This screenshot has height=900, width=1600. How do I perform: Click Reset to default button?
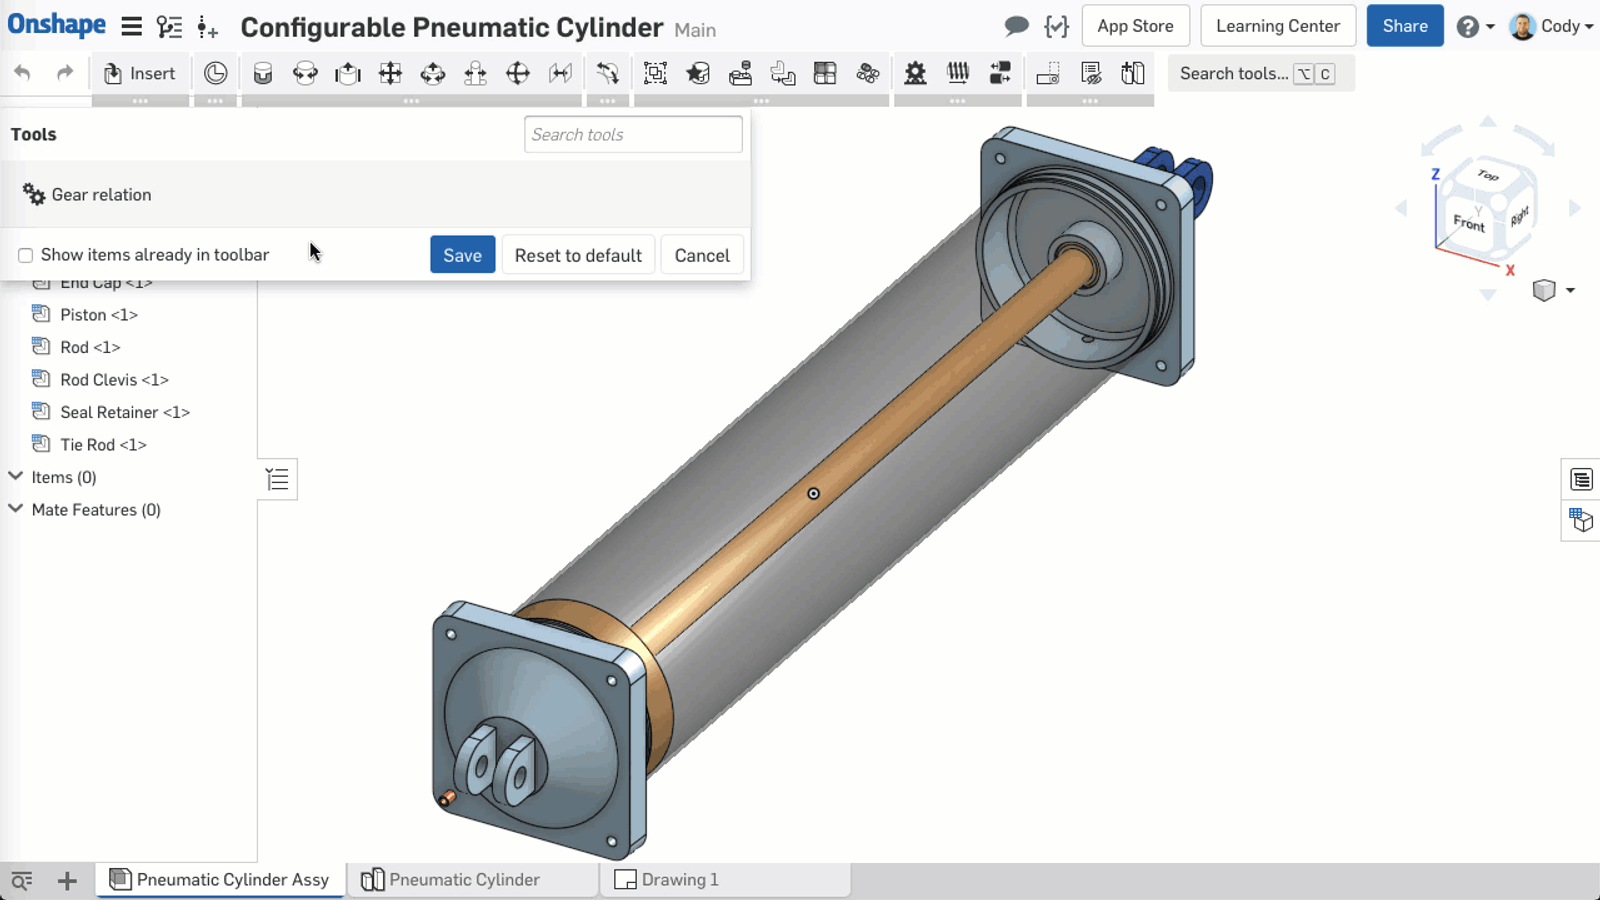[578, 255]
